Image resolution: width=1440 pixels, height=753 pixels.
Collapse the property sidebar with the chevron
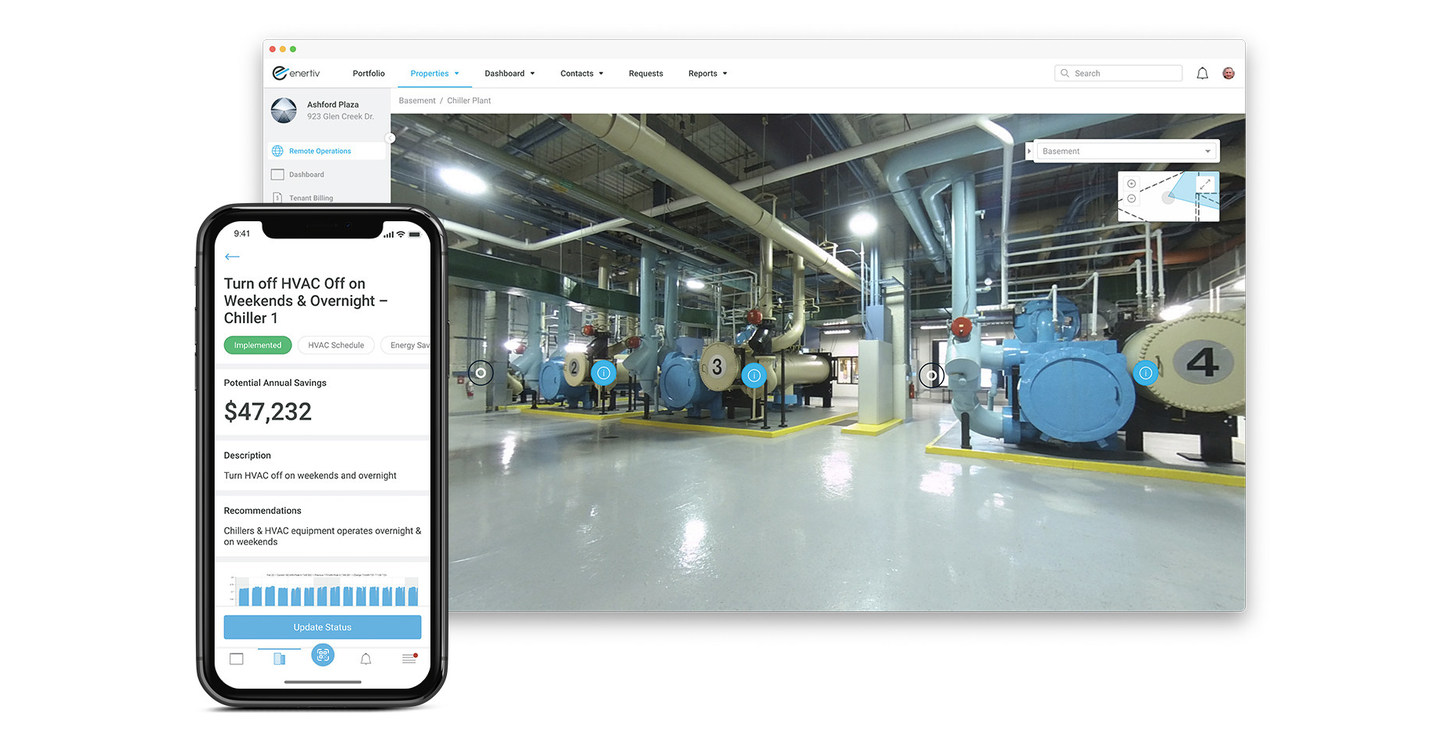(x=390, y=138)
